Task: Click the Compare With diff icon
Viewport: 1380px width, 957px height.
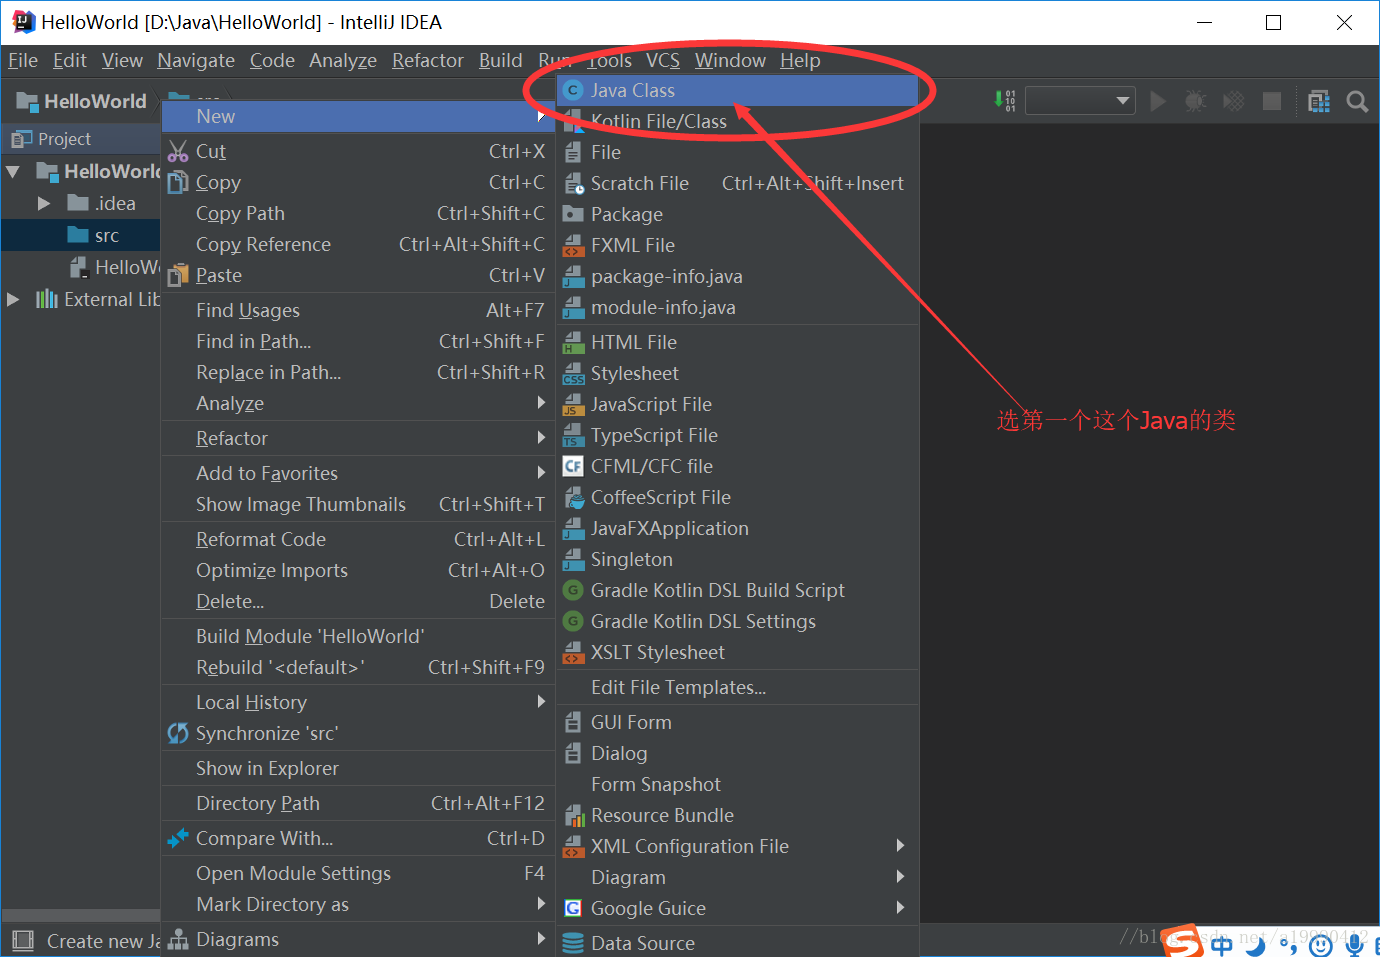Action: click(x=178, y=838)
